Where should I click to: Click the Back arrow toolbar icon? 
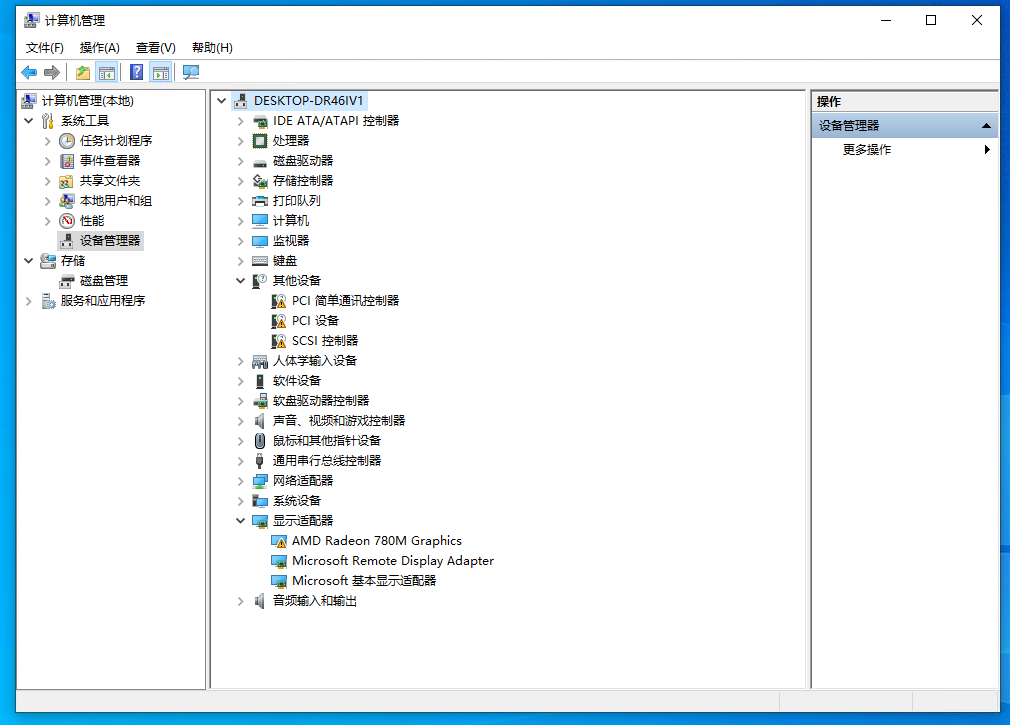(29, 72)
